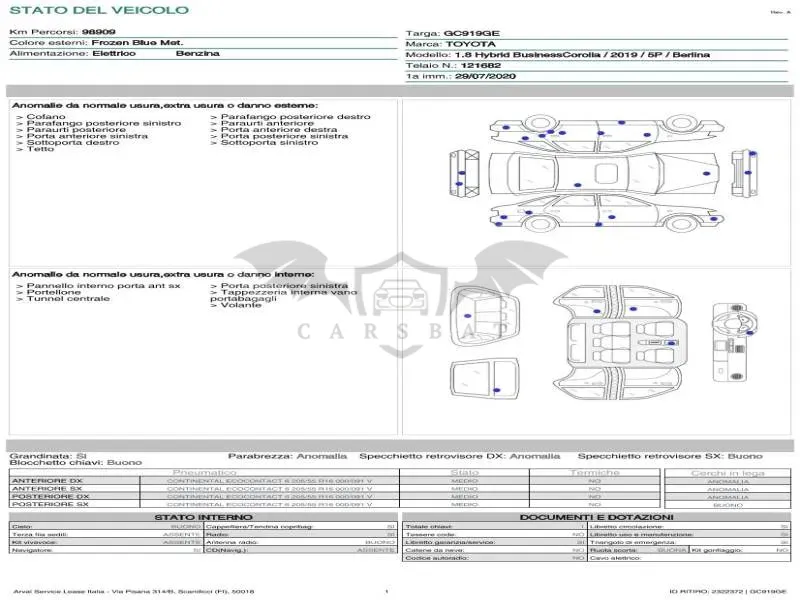The image size is (800, 600).
Task: Click Specchietto retrovisore SX: Buono
Action: [670, 456]
